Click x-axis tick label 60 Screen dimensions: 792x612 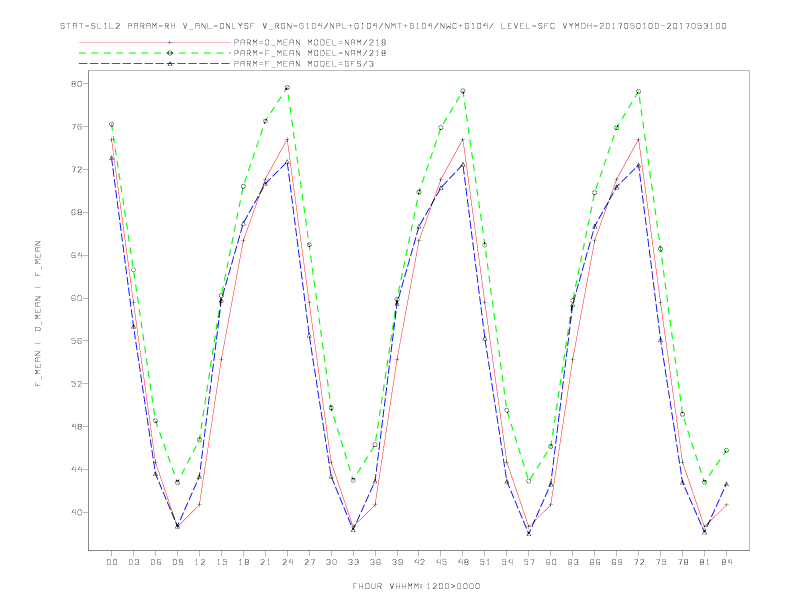pyautogui.click(x=551, y=562)
